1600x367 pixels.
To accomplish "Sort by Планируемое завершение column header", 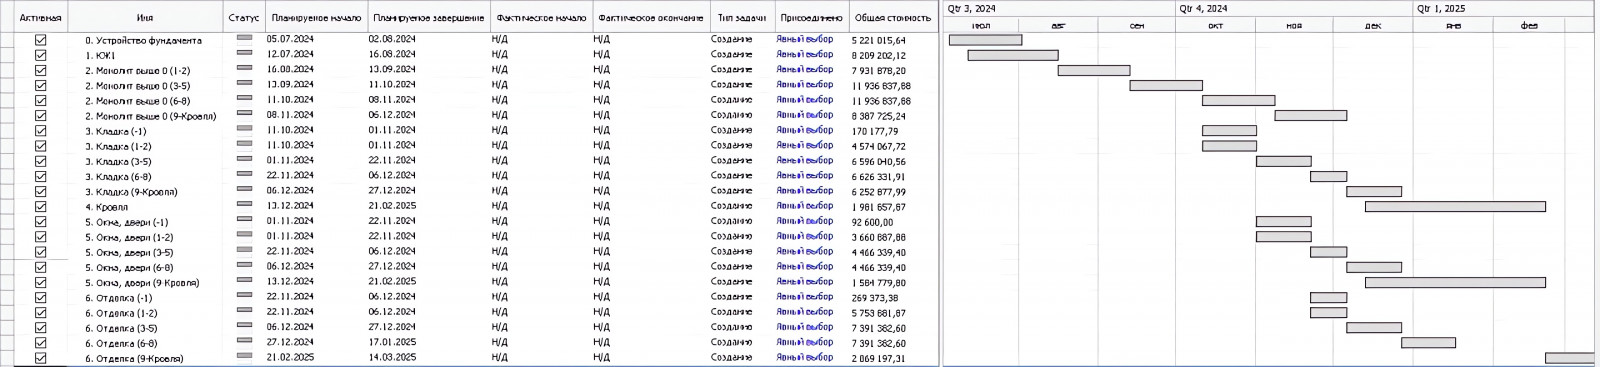I will [x=428, y=17].
